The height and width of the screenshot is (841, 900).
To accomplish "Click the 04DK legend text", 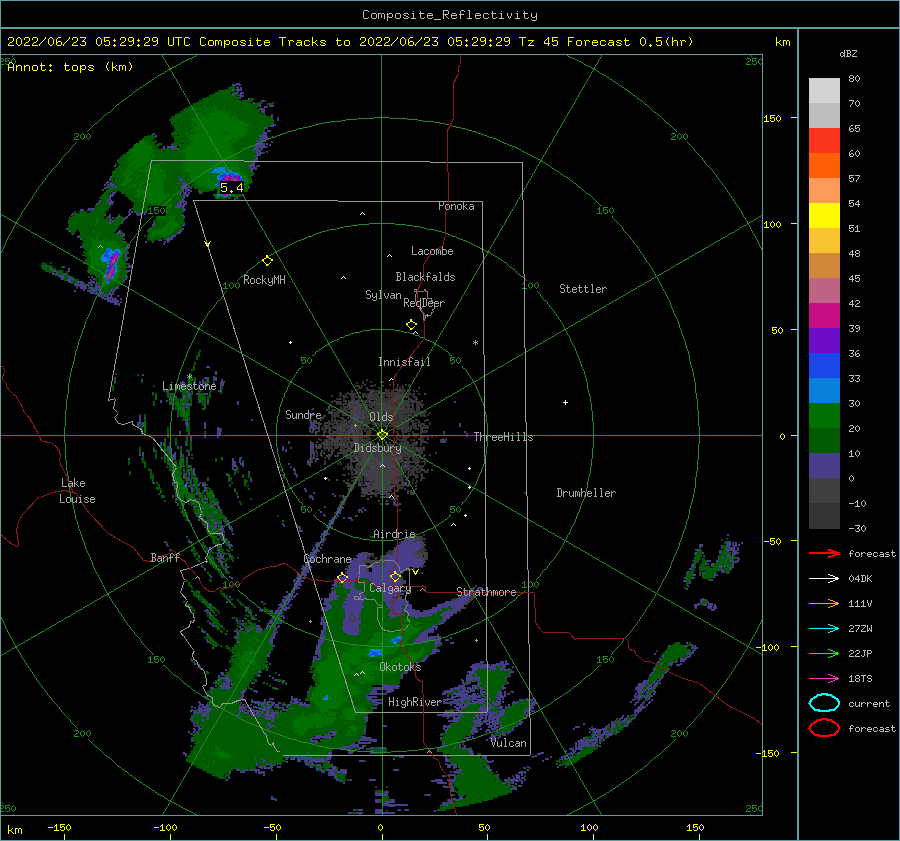I will [860, 579].
